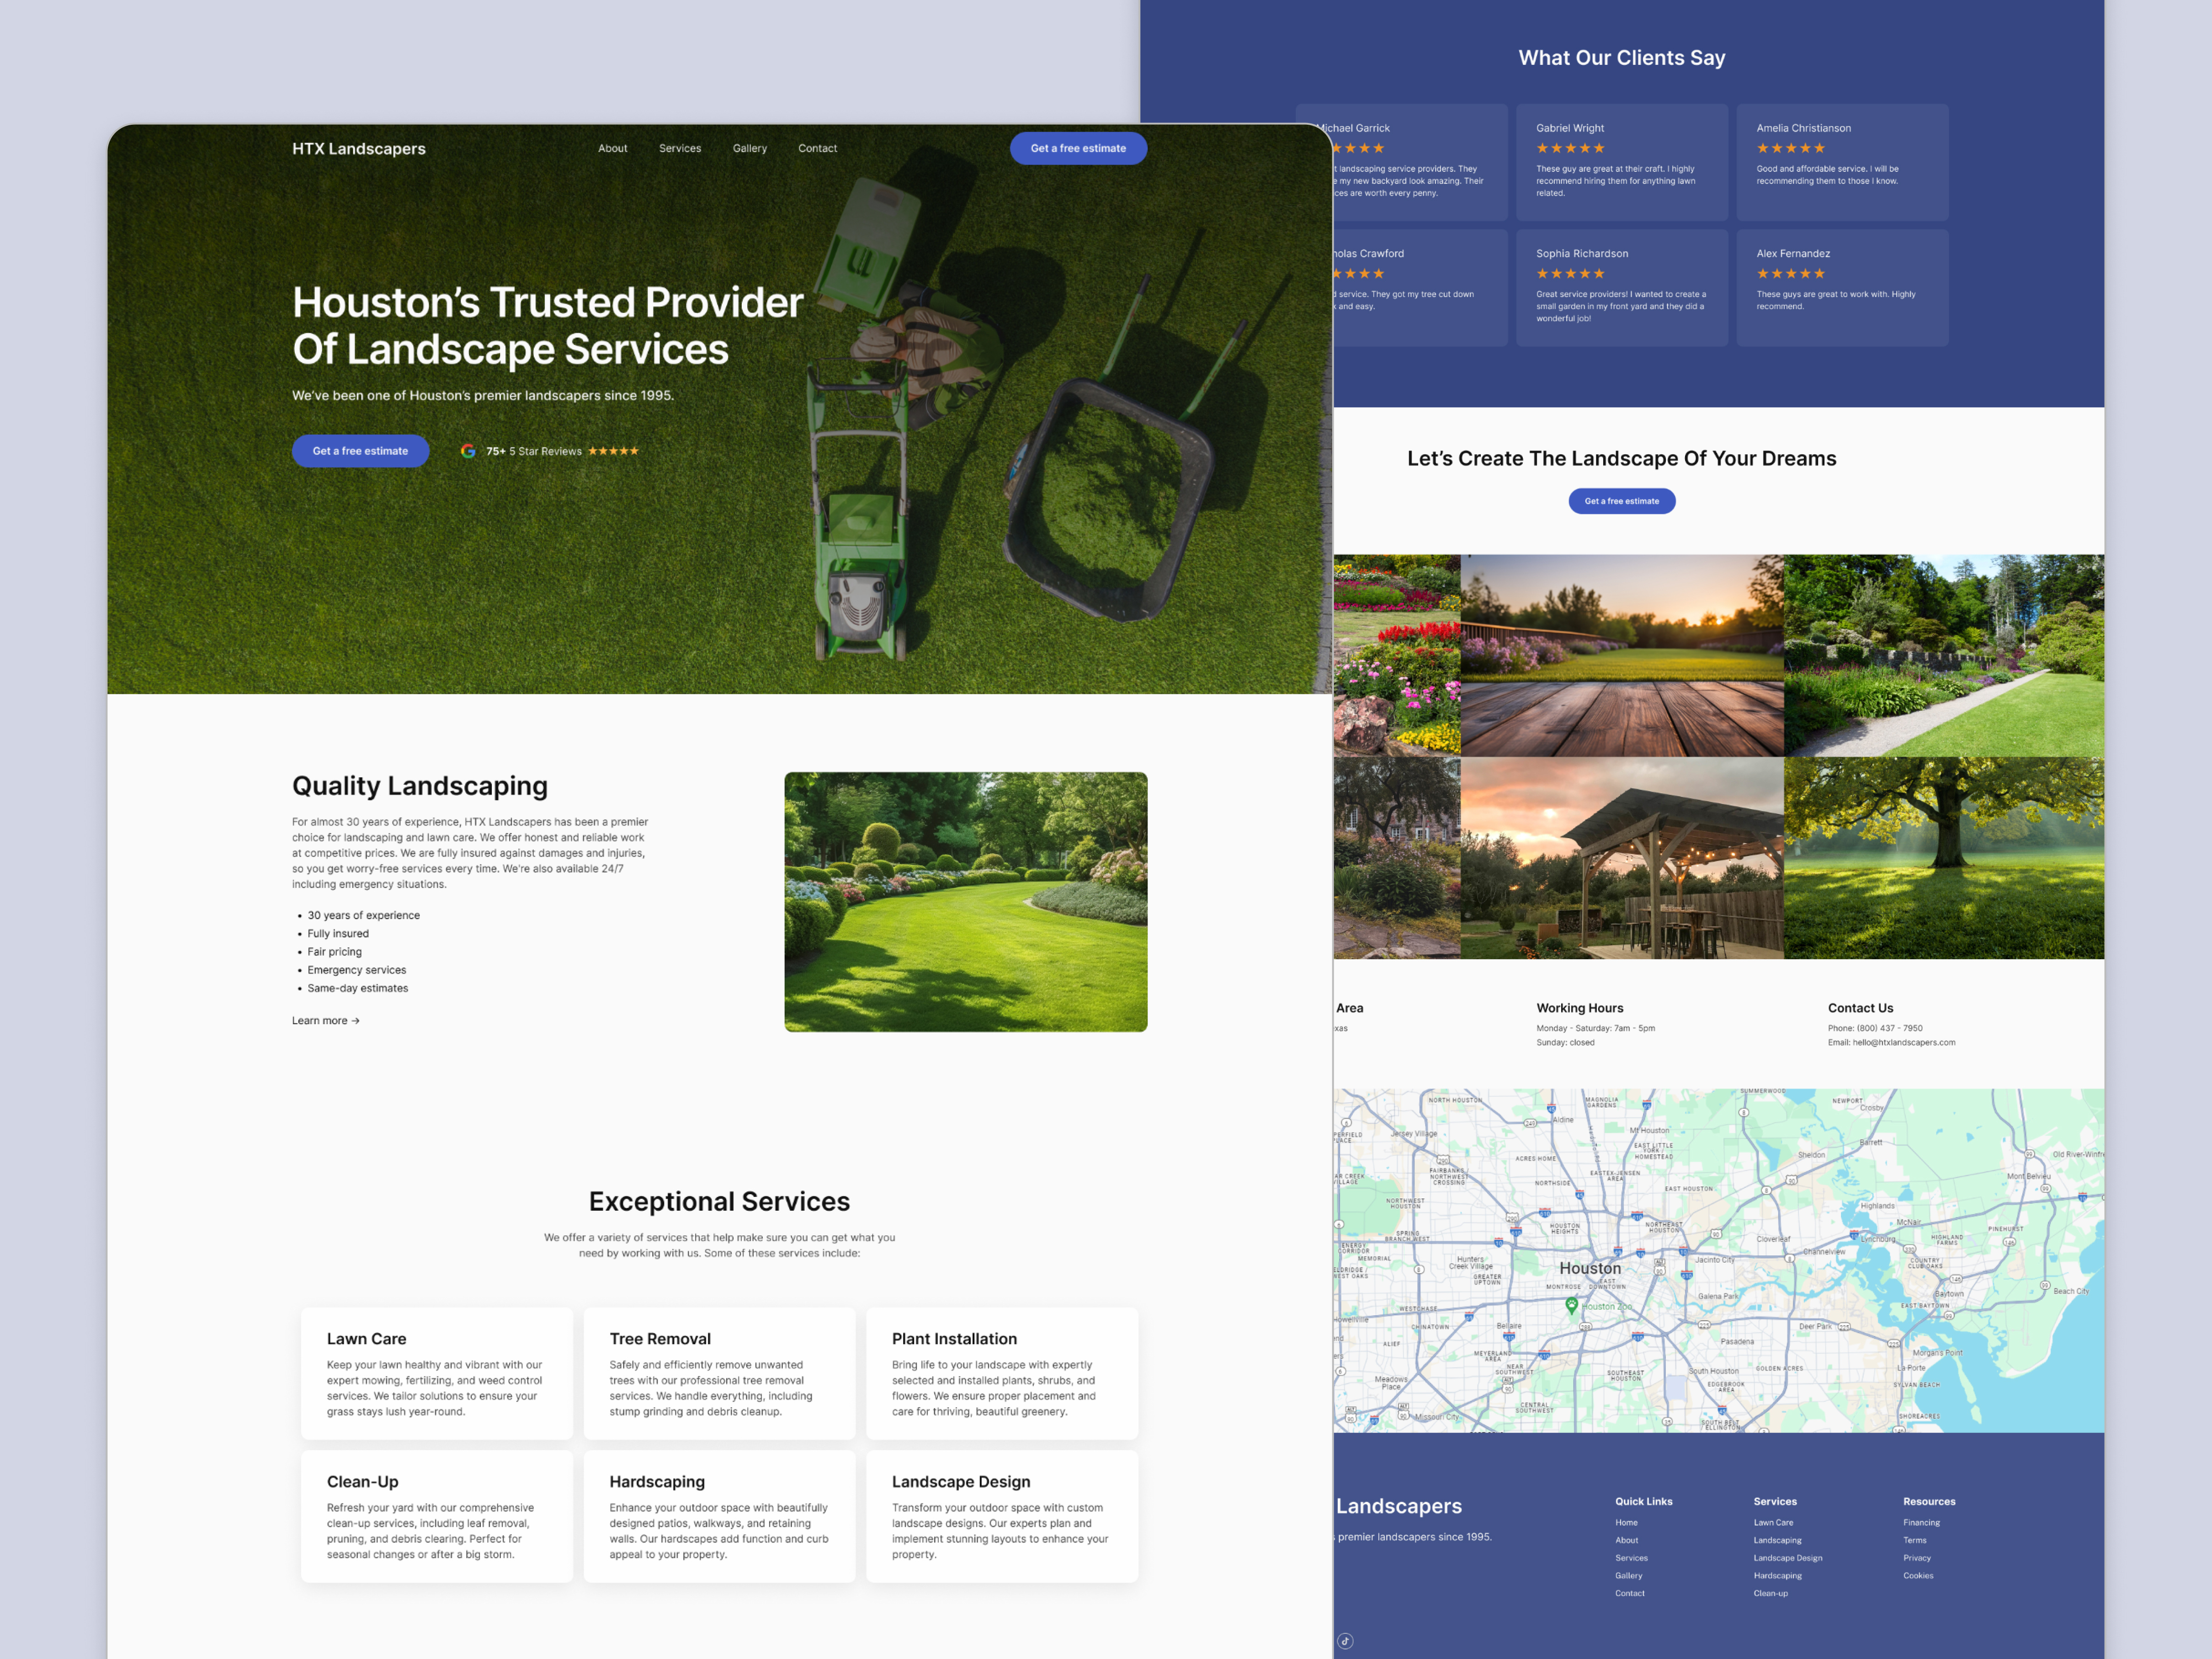
Task: Click the five gold stars next to '75+ 5 Star Reviews'
Action: 614,451
